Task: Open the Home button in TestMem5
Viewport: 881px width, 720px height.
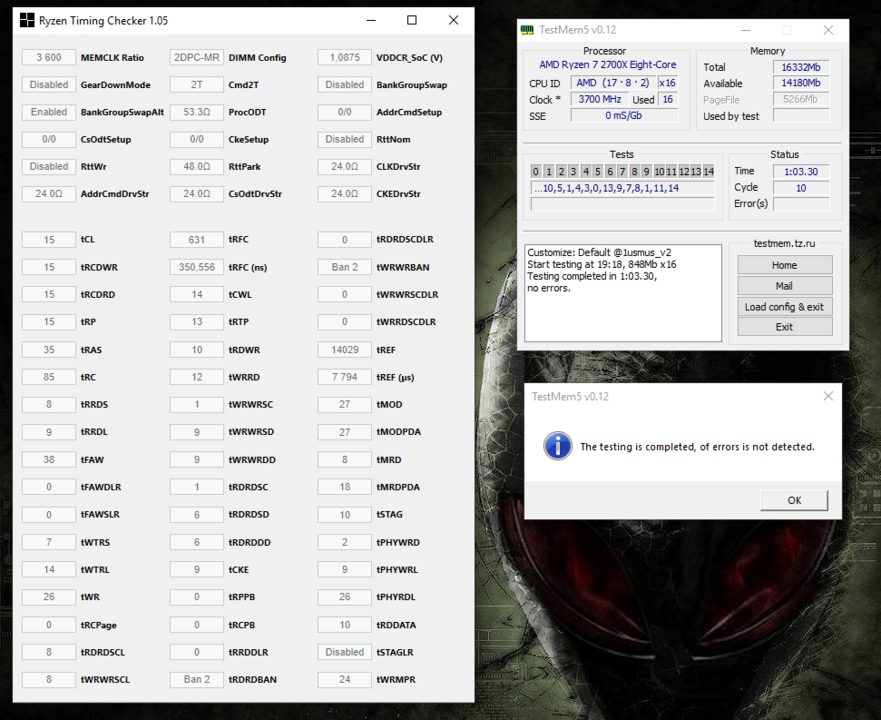Action: click(x=784, y=265)
